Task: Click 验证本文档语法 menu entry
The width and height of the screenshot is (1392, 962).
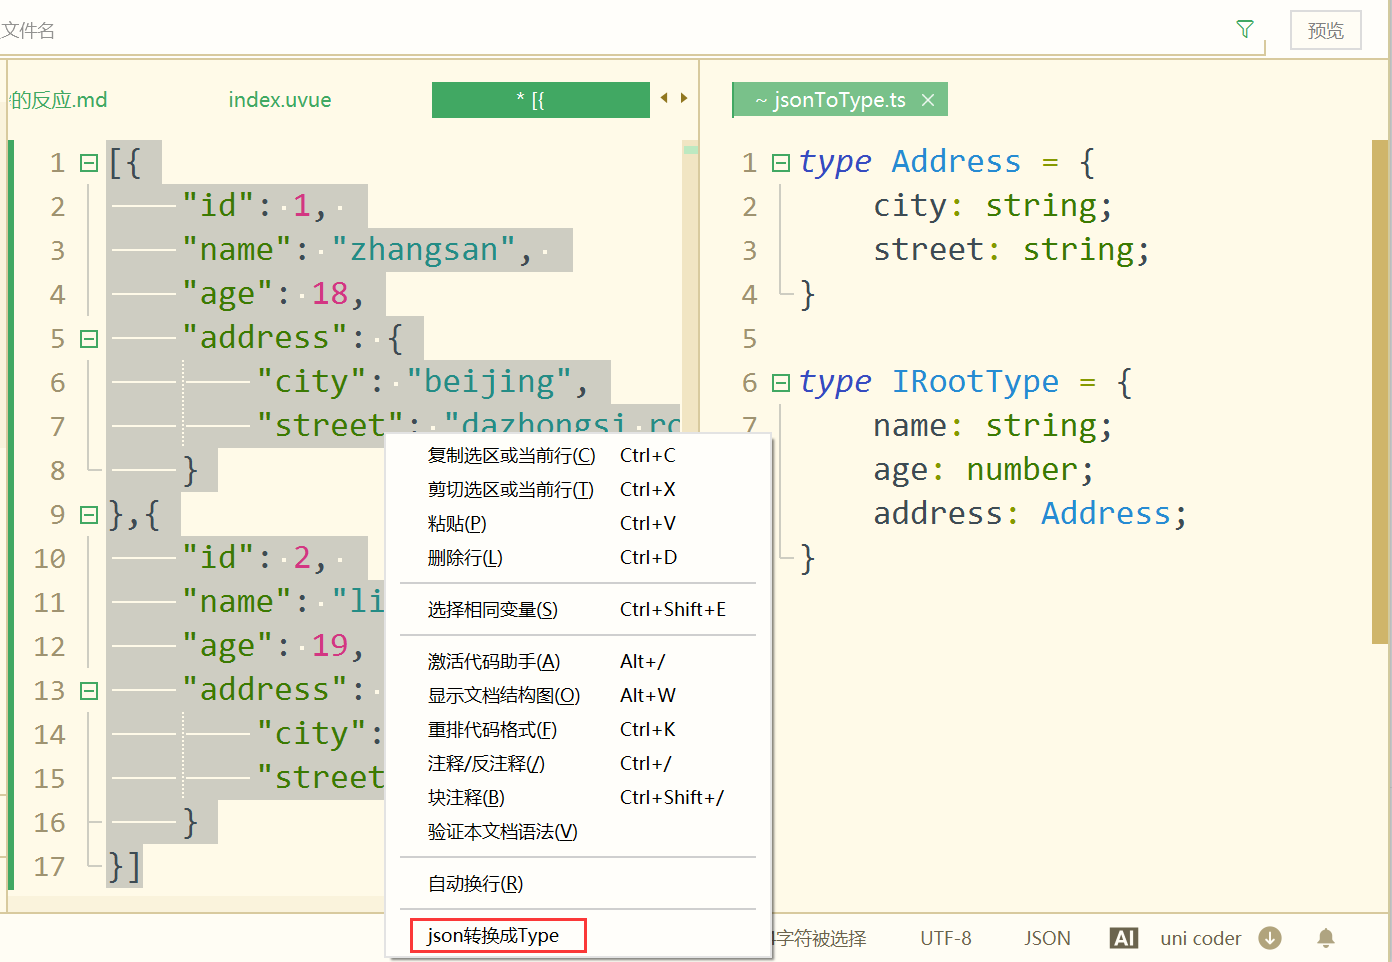Action: 503,832
